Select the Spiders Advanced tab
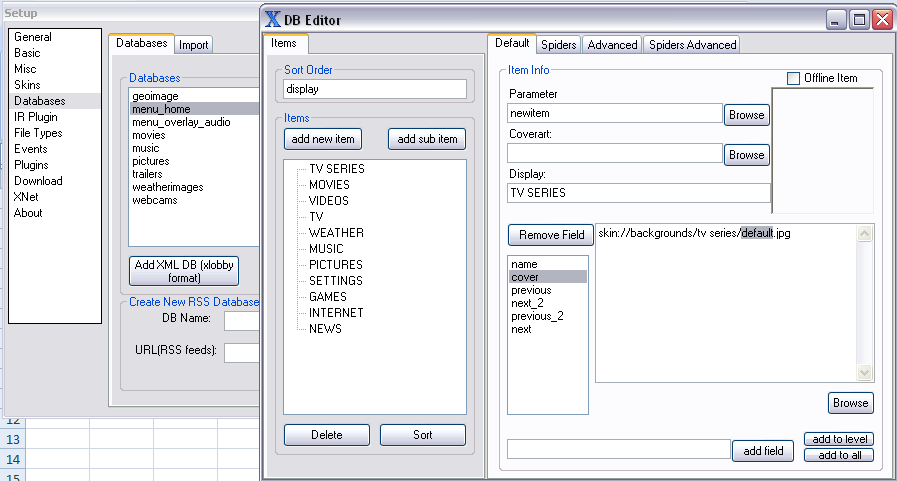The image size is (897, 481). 692,45
